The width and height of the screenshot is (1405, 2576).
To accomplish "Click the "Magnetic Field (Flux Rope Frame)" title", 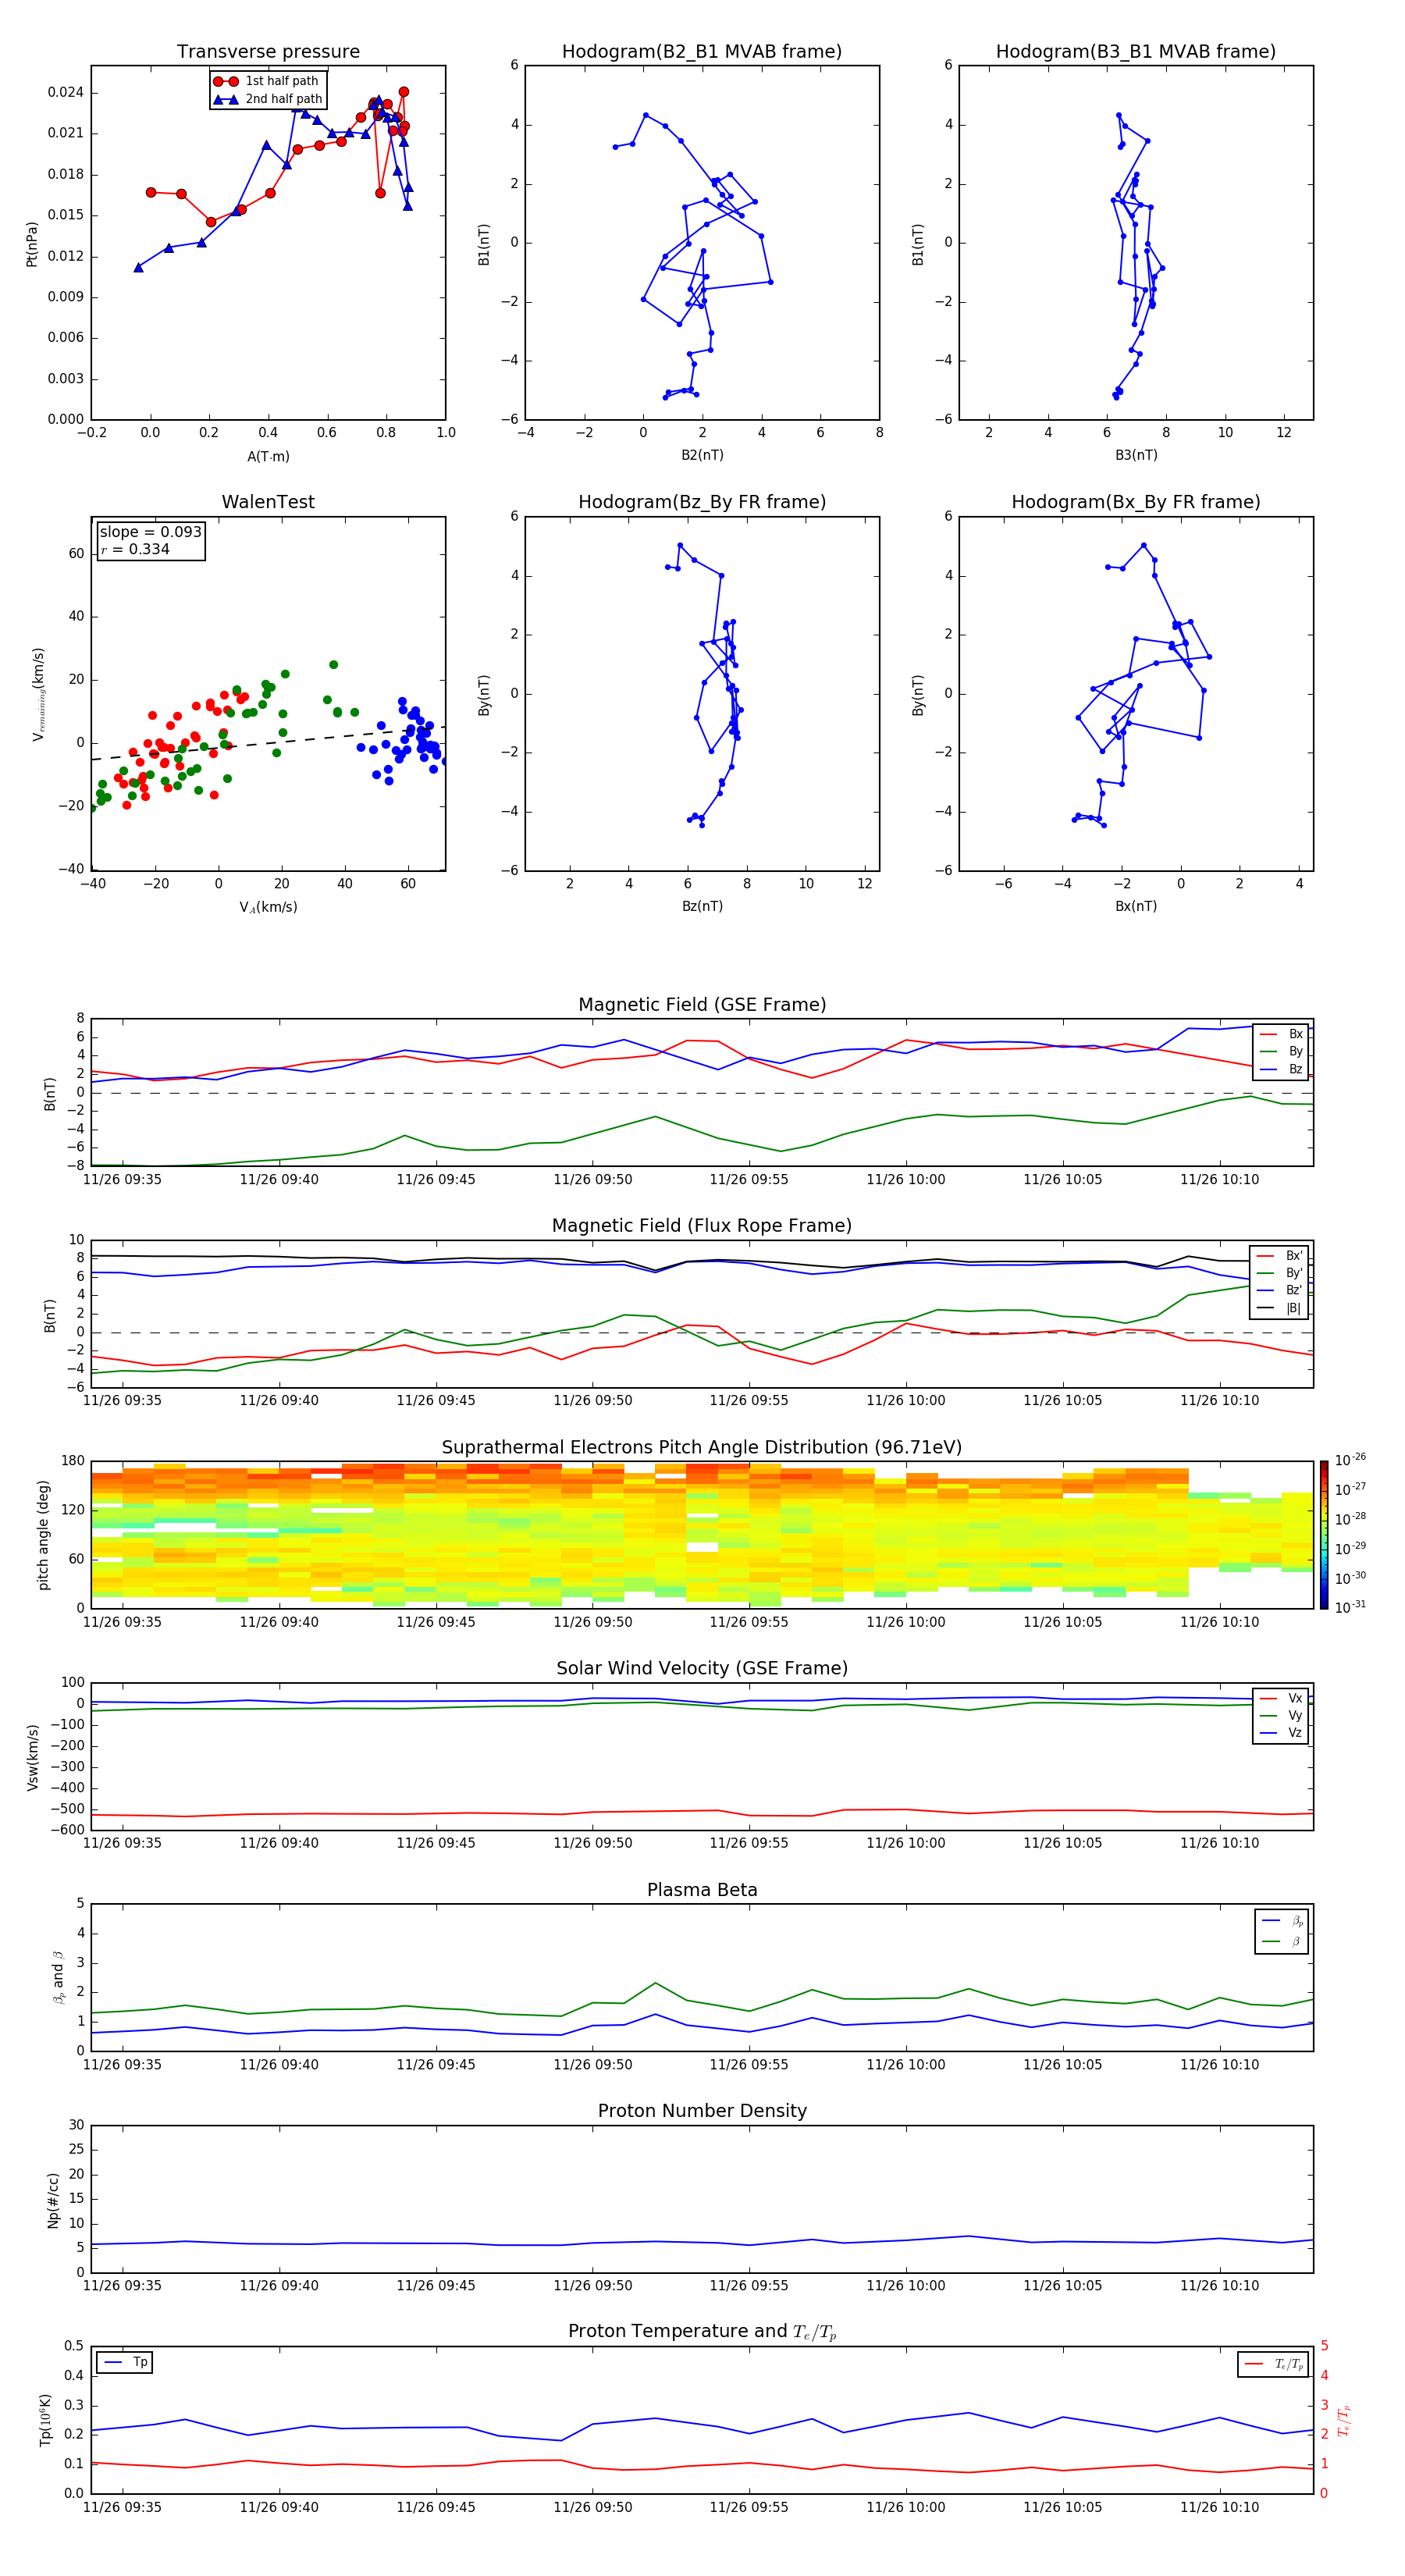I will [x=702, y=1226].
